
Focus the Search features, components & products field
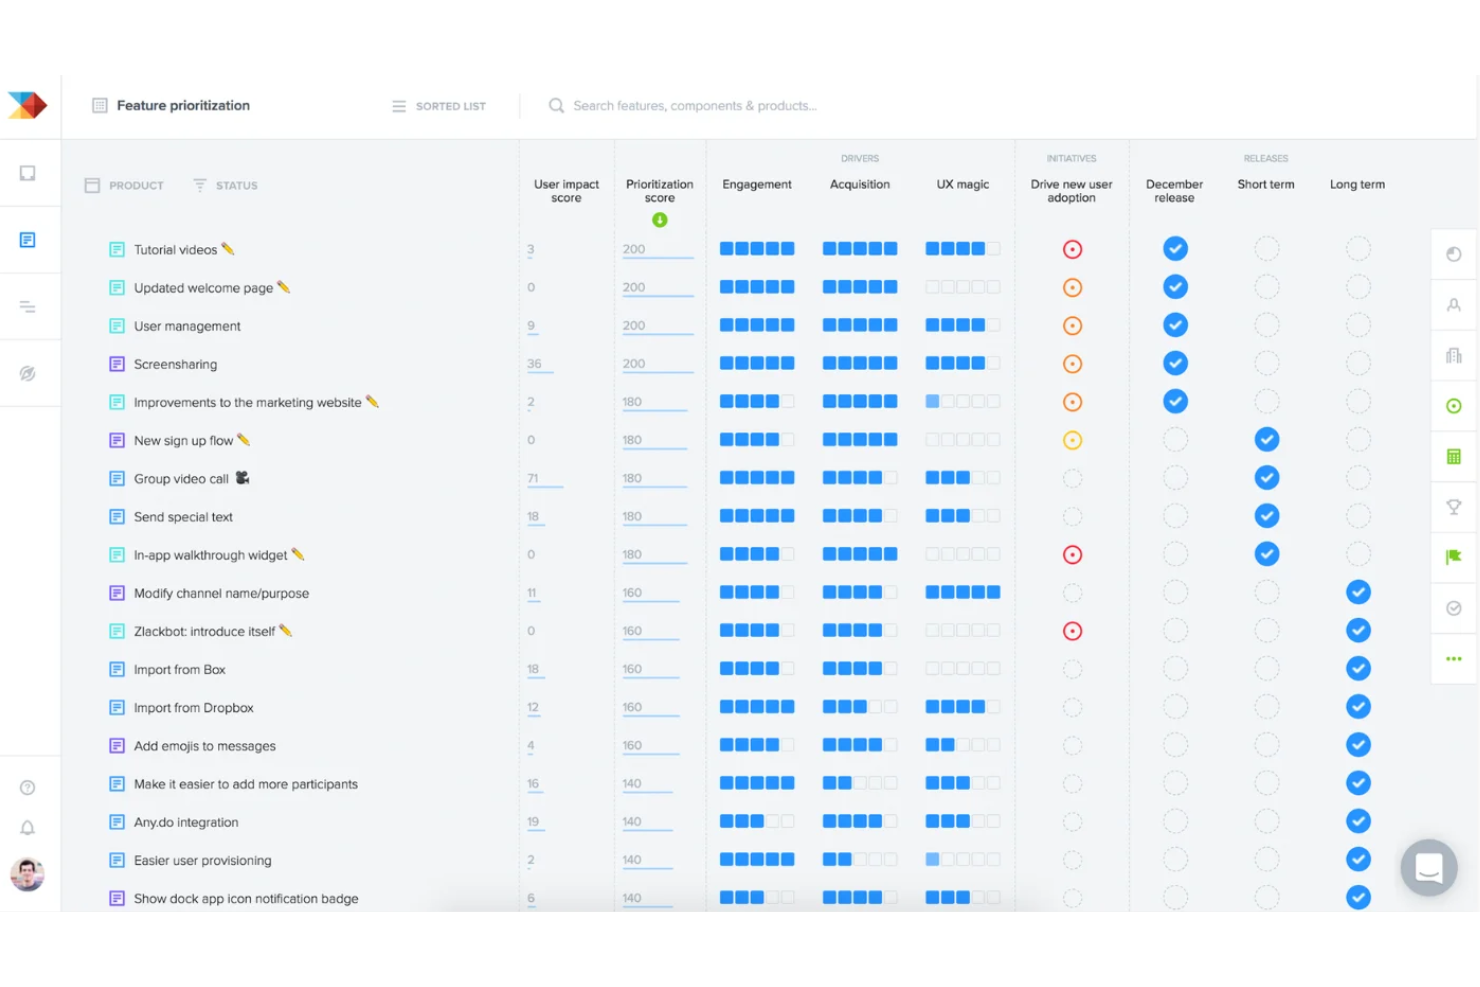click(695, 106)
